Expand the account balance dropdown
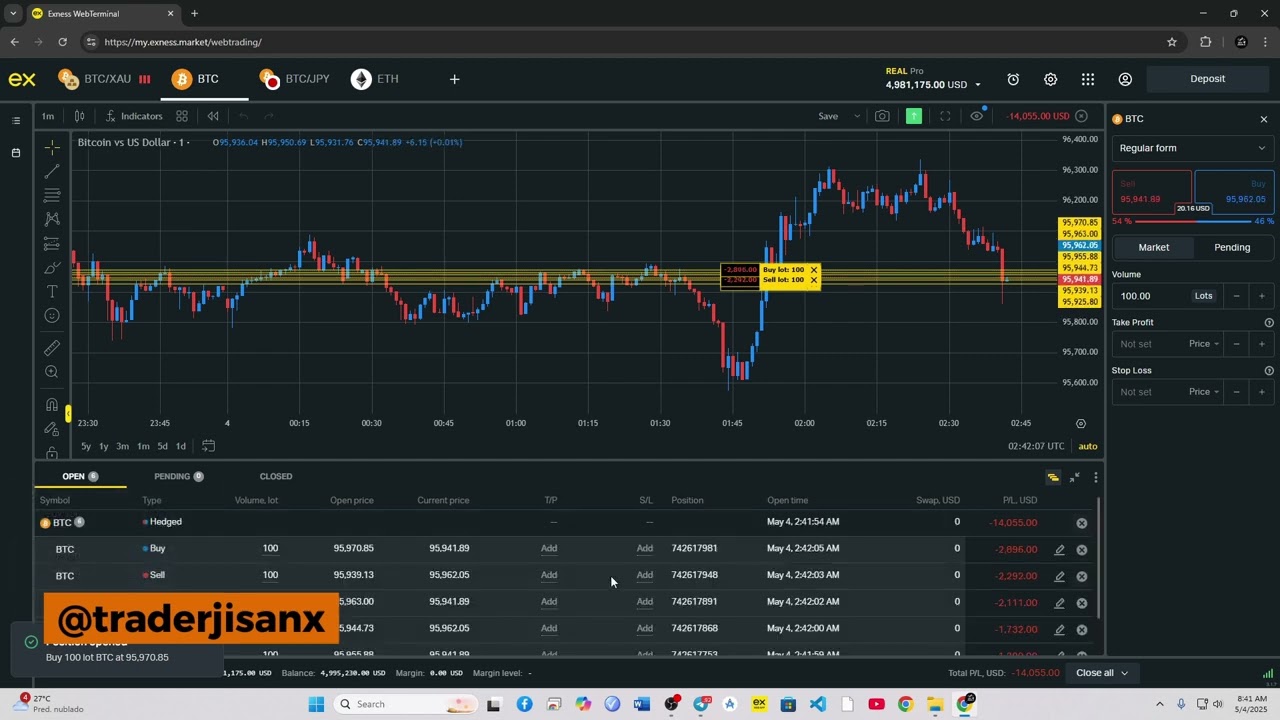Screen dimensions: 1280x720 [978, 85]
